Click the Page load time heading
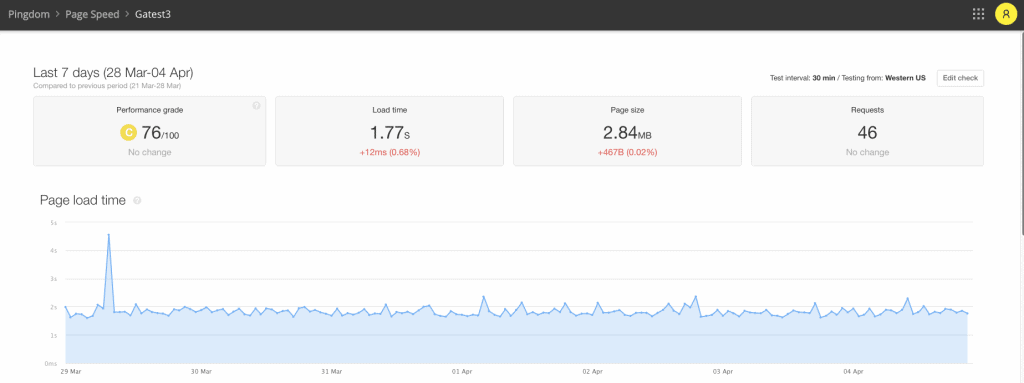Viewport: 1024px width, 383px height. click(x=82, y=201)
